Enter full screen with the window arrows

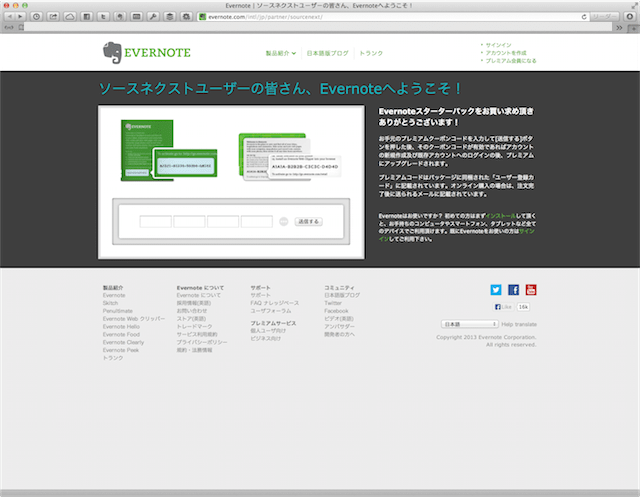click(633, 5)
